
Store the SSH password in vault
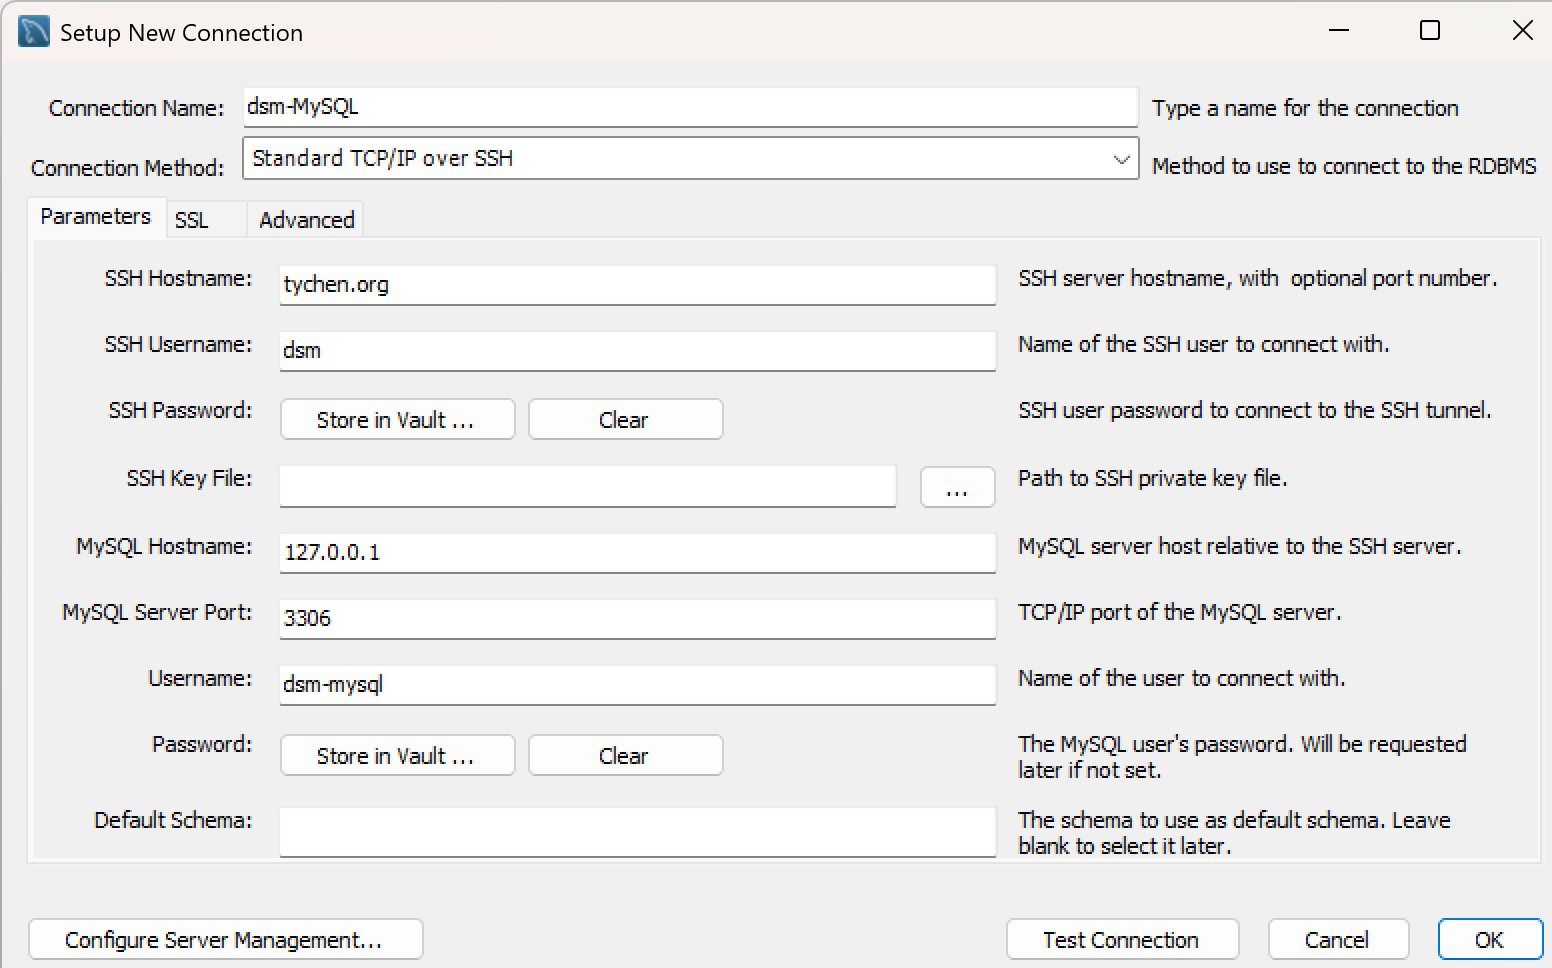[x=397, y=420]
